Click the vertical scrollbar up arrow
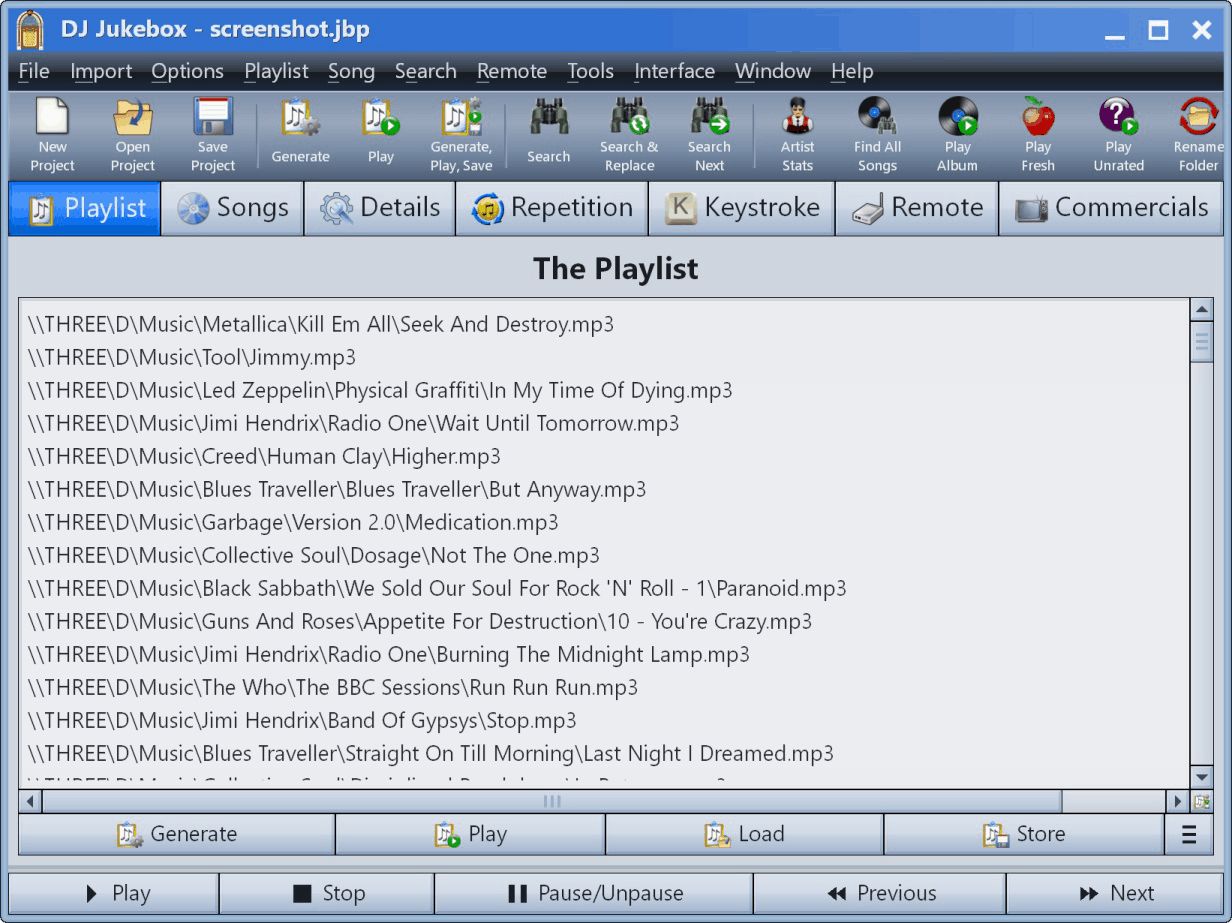The height and width of the screenshot is (923, 1232). click(1202, 310)
